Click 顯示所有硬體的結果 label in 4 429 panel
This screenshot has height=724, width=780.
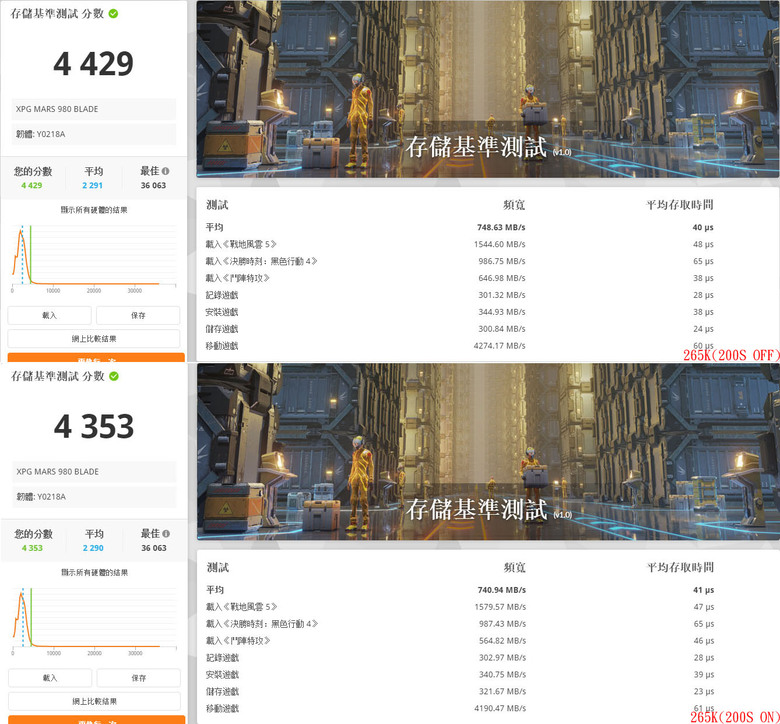tap(94, 210)
